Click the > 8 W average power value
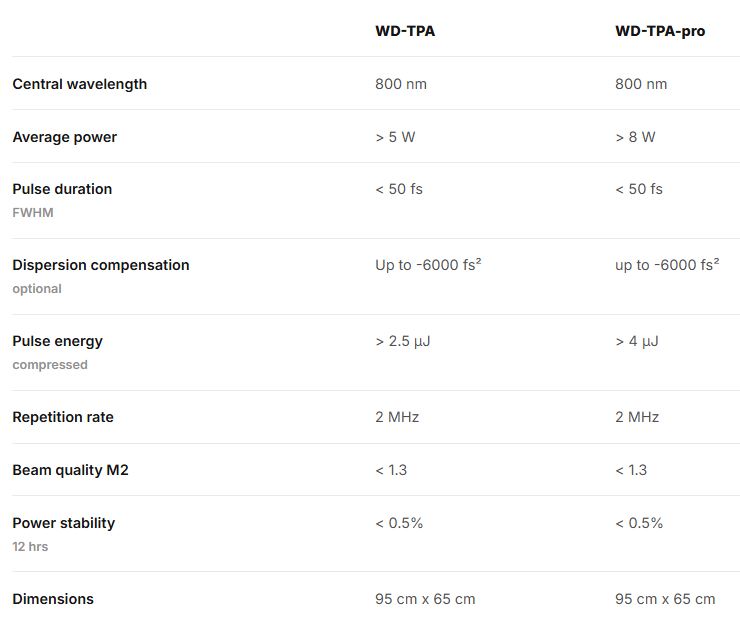Image resolution: width=740 pixels, height=627 pixels. click(x=635, y=137)
